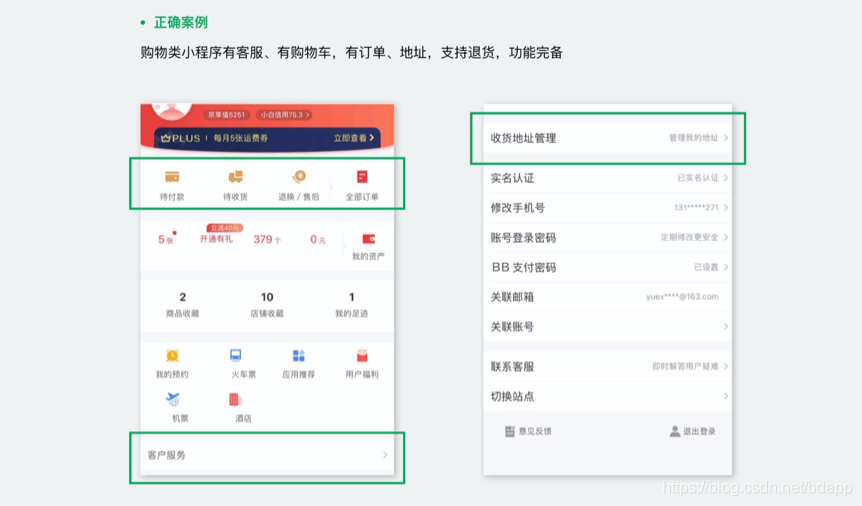Viewport: 862px width, 506px height.
Task: Click the PLUS crown icon
Action: [165, 138]
